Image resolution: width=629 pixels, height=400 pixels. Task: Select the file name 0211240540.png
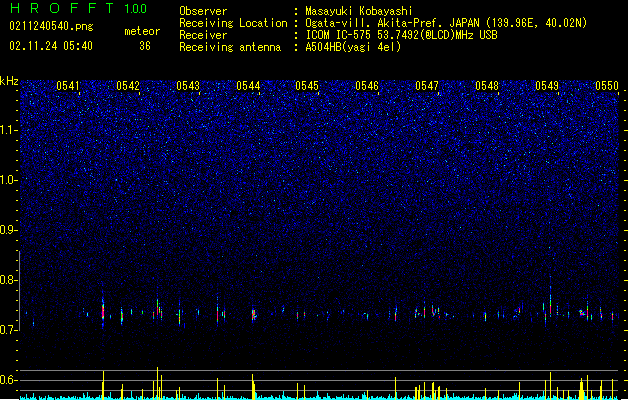51,26
